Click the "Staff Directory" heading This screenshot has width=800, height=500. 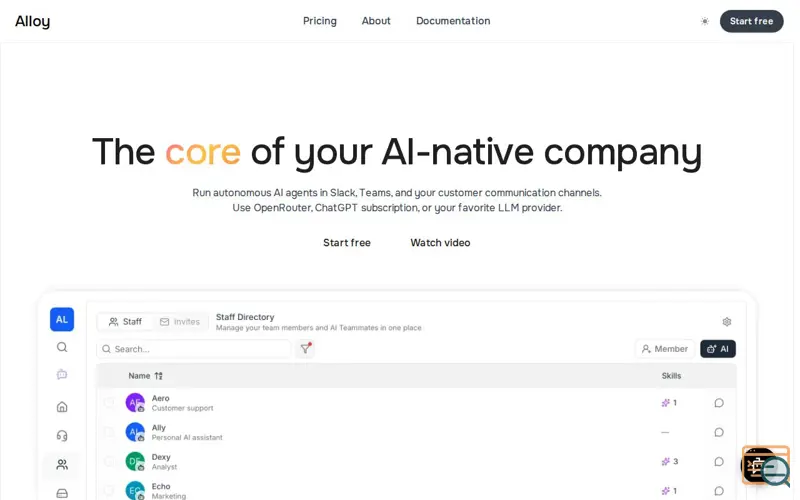[x=245, y=317]
